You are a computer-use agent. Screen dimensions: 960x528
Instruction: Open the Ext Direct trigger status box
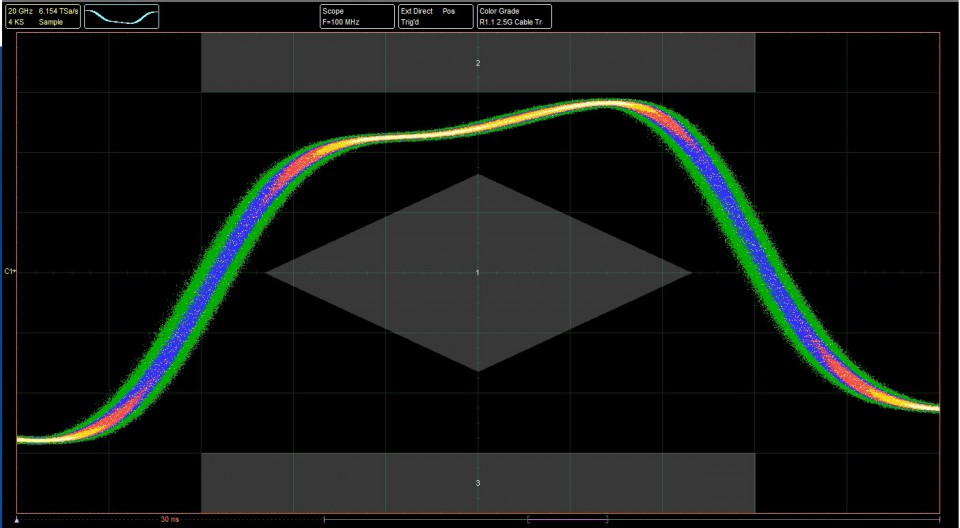click(x=434, y=16)
